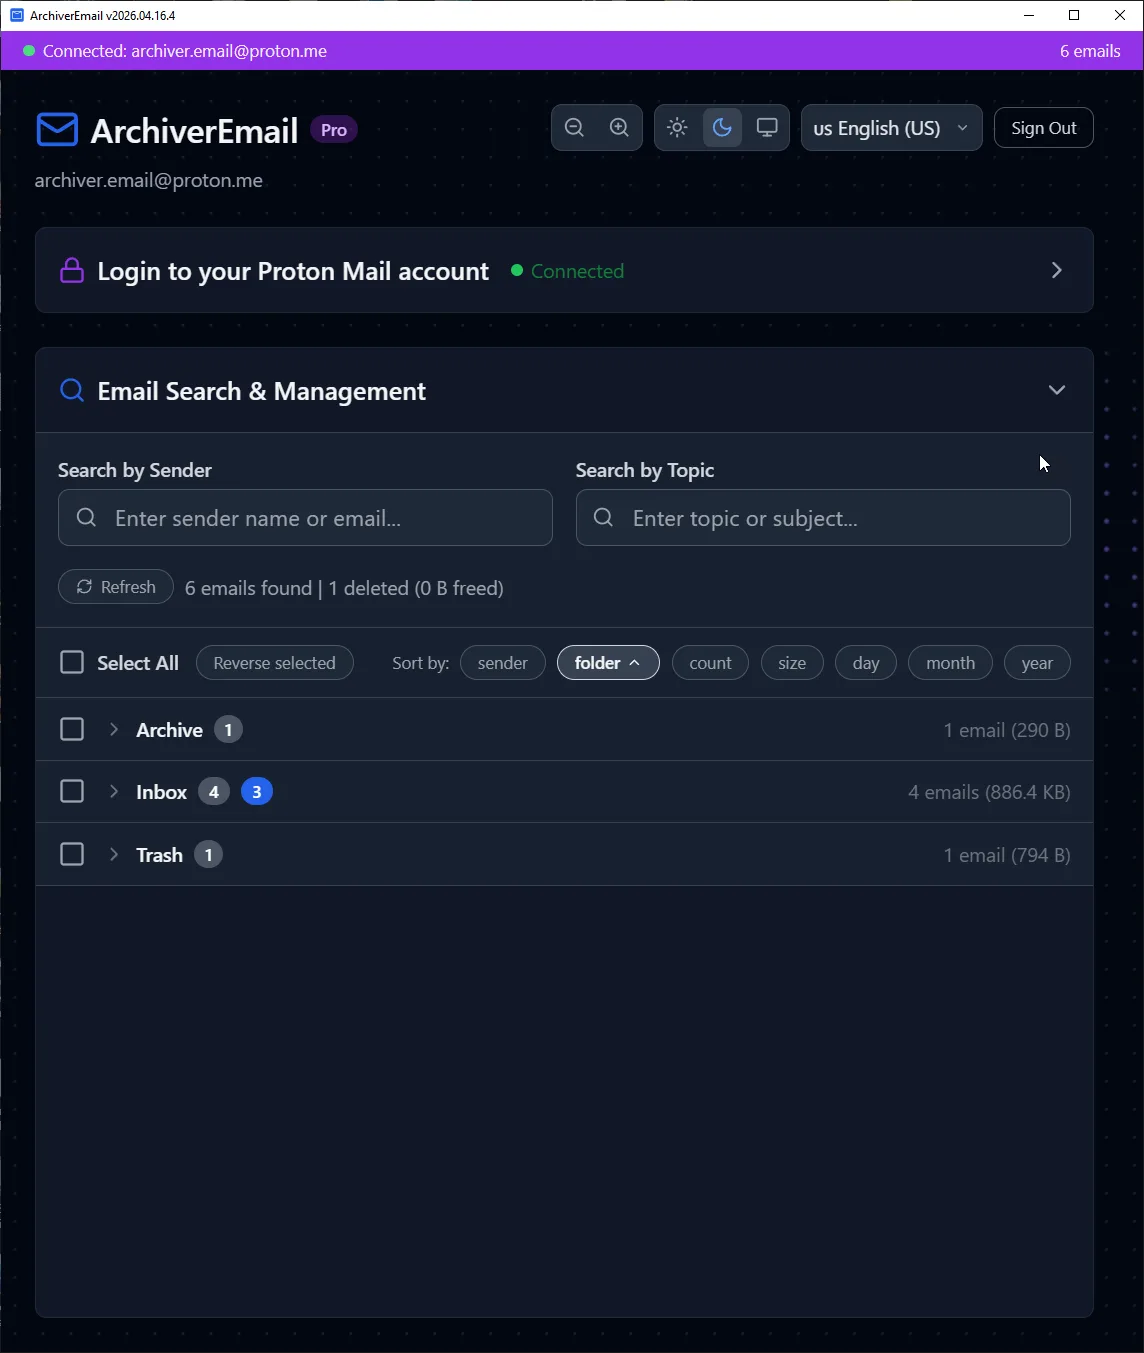Click archiver.email@proton.me under the logo
Viewport: 1144px width, 1353px height.
click(x=149, y=180)
